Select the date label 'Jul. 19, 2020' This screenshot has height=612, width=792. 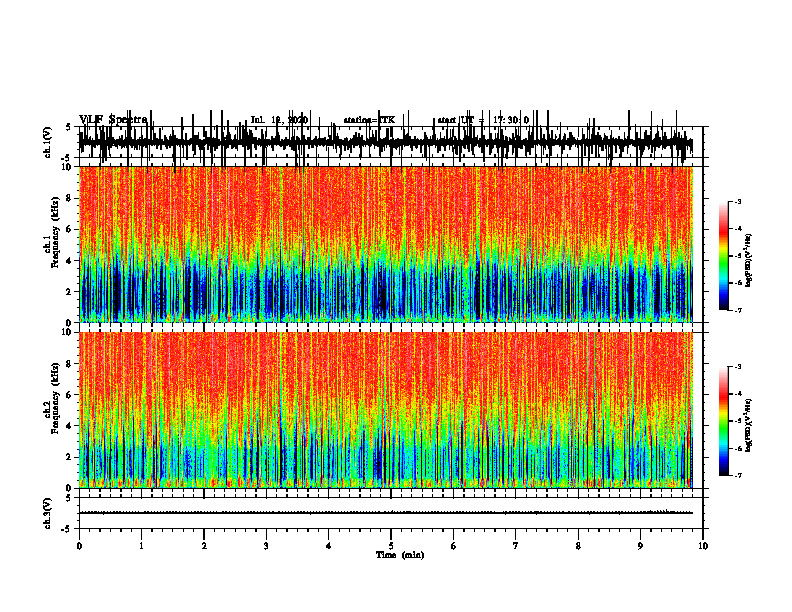(279, 120)
